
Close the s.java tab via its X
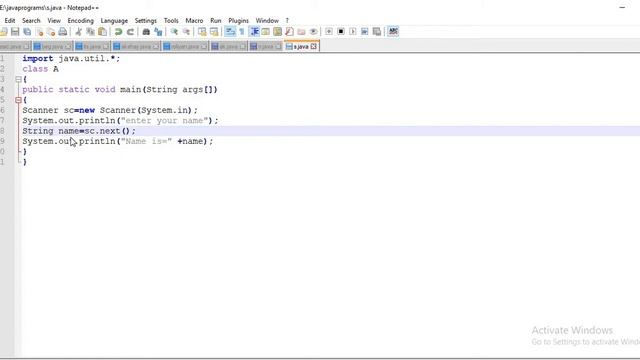[313, 47]
